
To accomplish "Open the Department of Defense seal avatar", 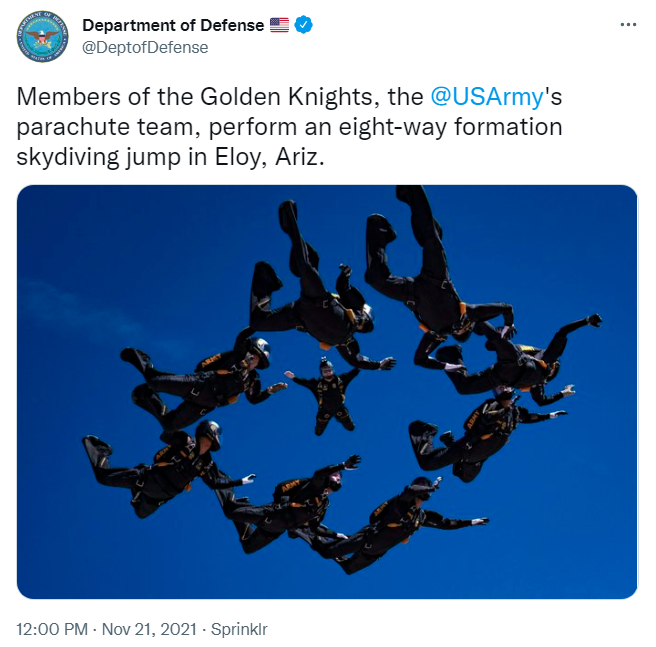I will (42, 36).
